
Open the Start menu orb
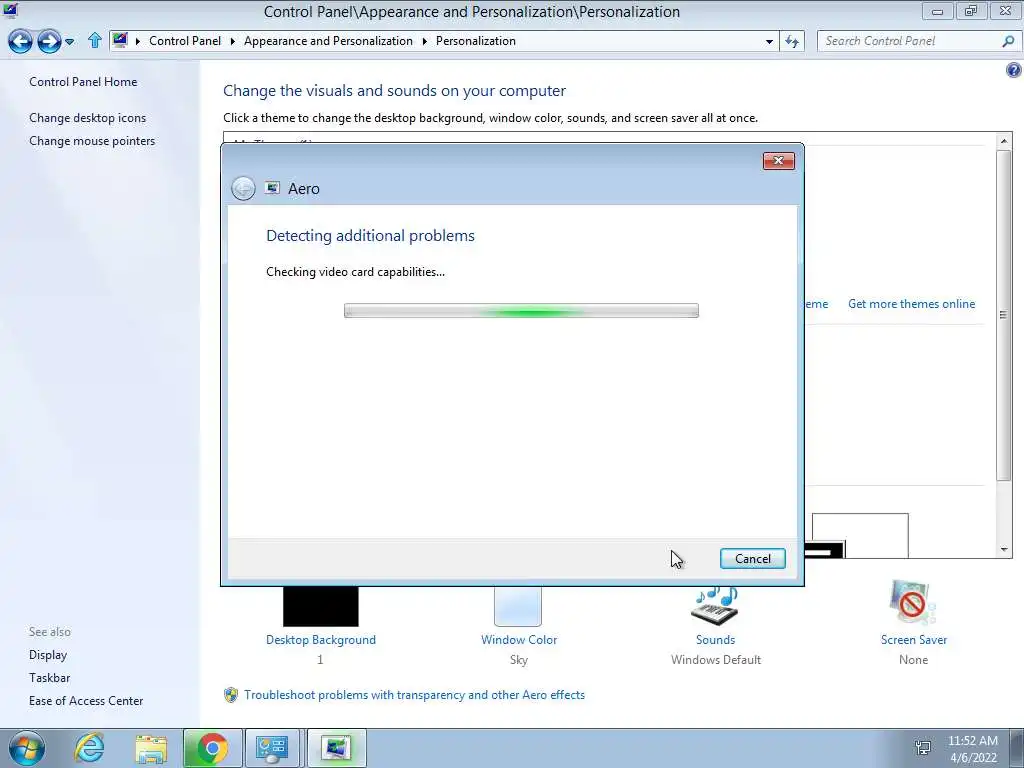[x=27, y=748]
